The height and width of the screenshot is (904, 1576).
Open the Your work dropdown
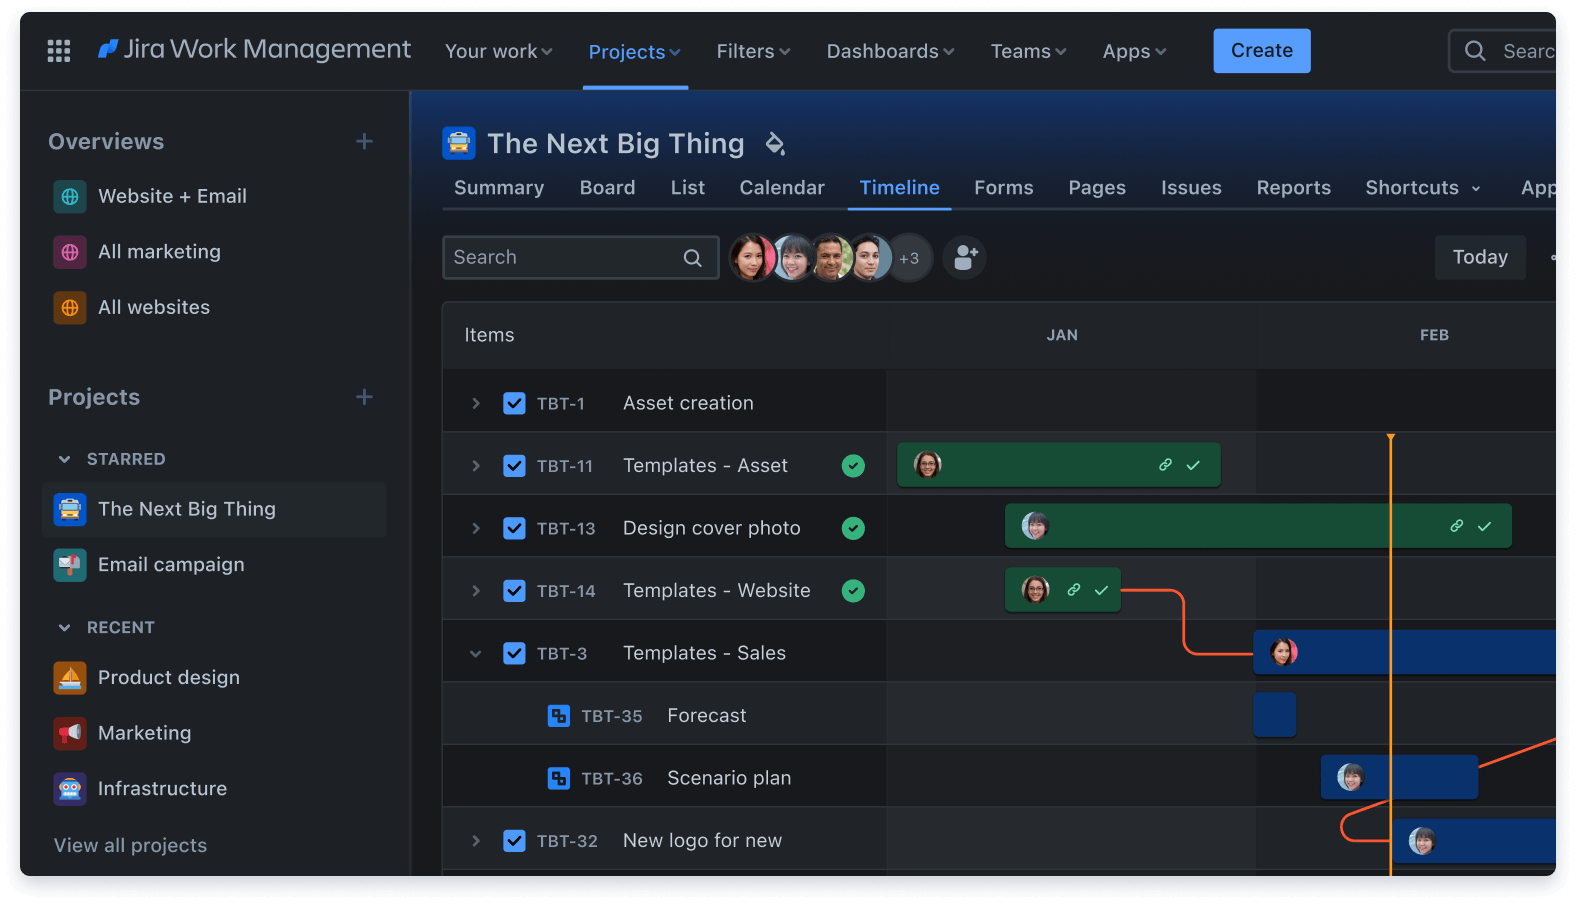[x=498, y=51]
